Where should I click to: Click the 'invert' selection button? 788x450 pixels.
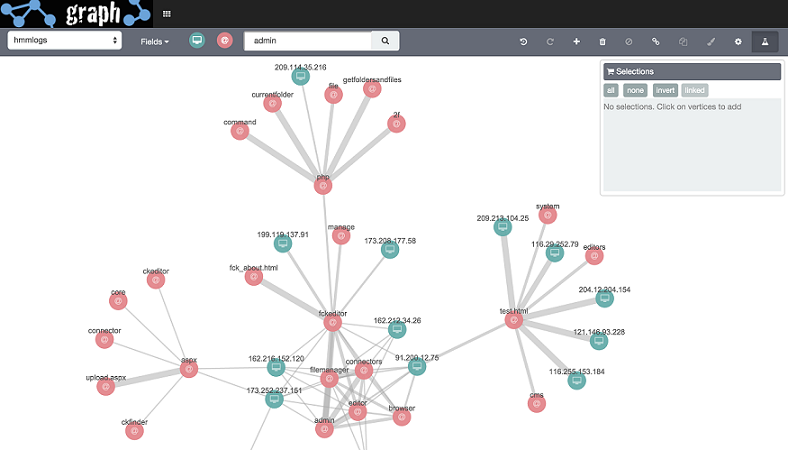[665, 90]
